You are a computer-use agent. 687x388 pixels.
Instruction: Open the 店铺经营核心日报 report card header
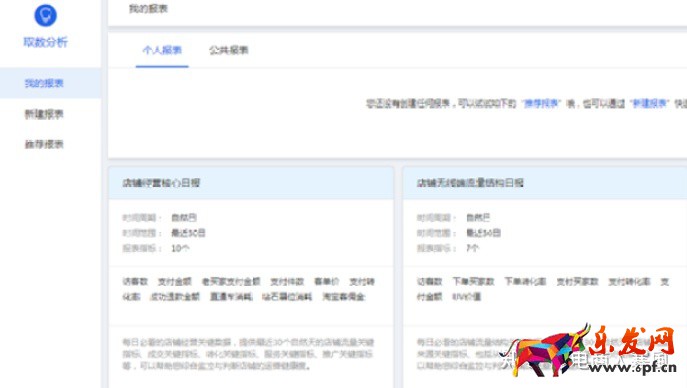click(251, 183)
